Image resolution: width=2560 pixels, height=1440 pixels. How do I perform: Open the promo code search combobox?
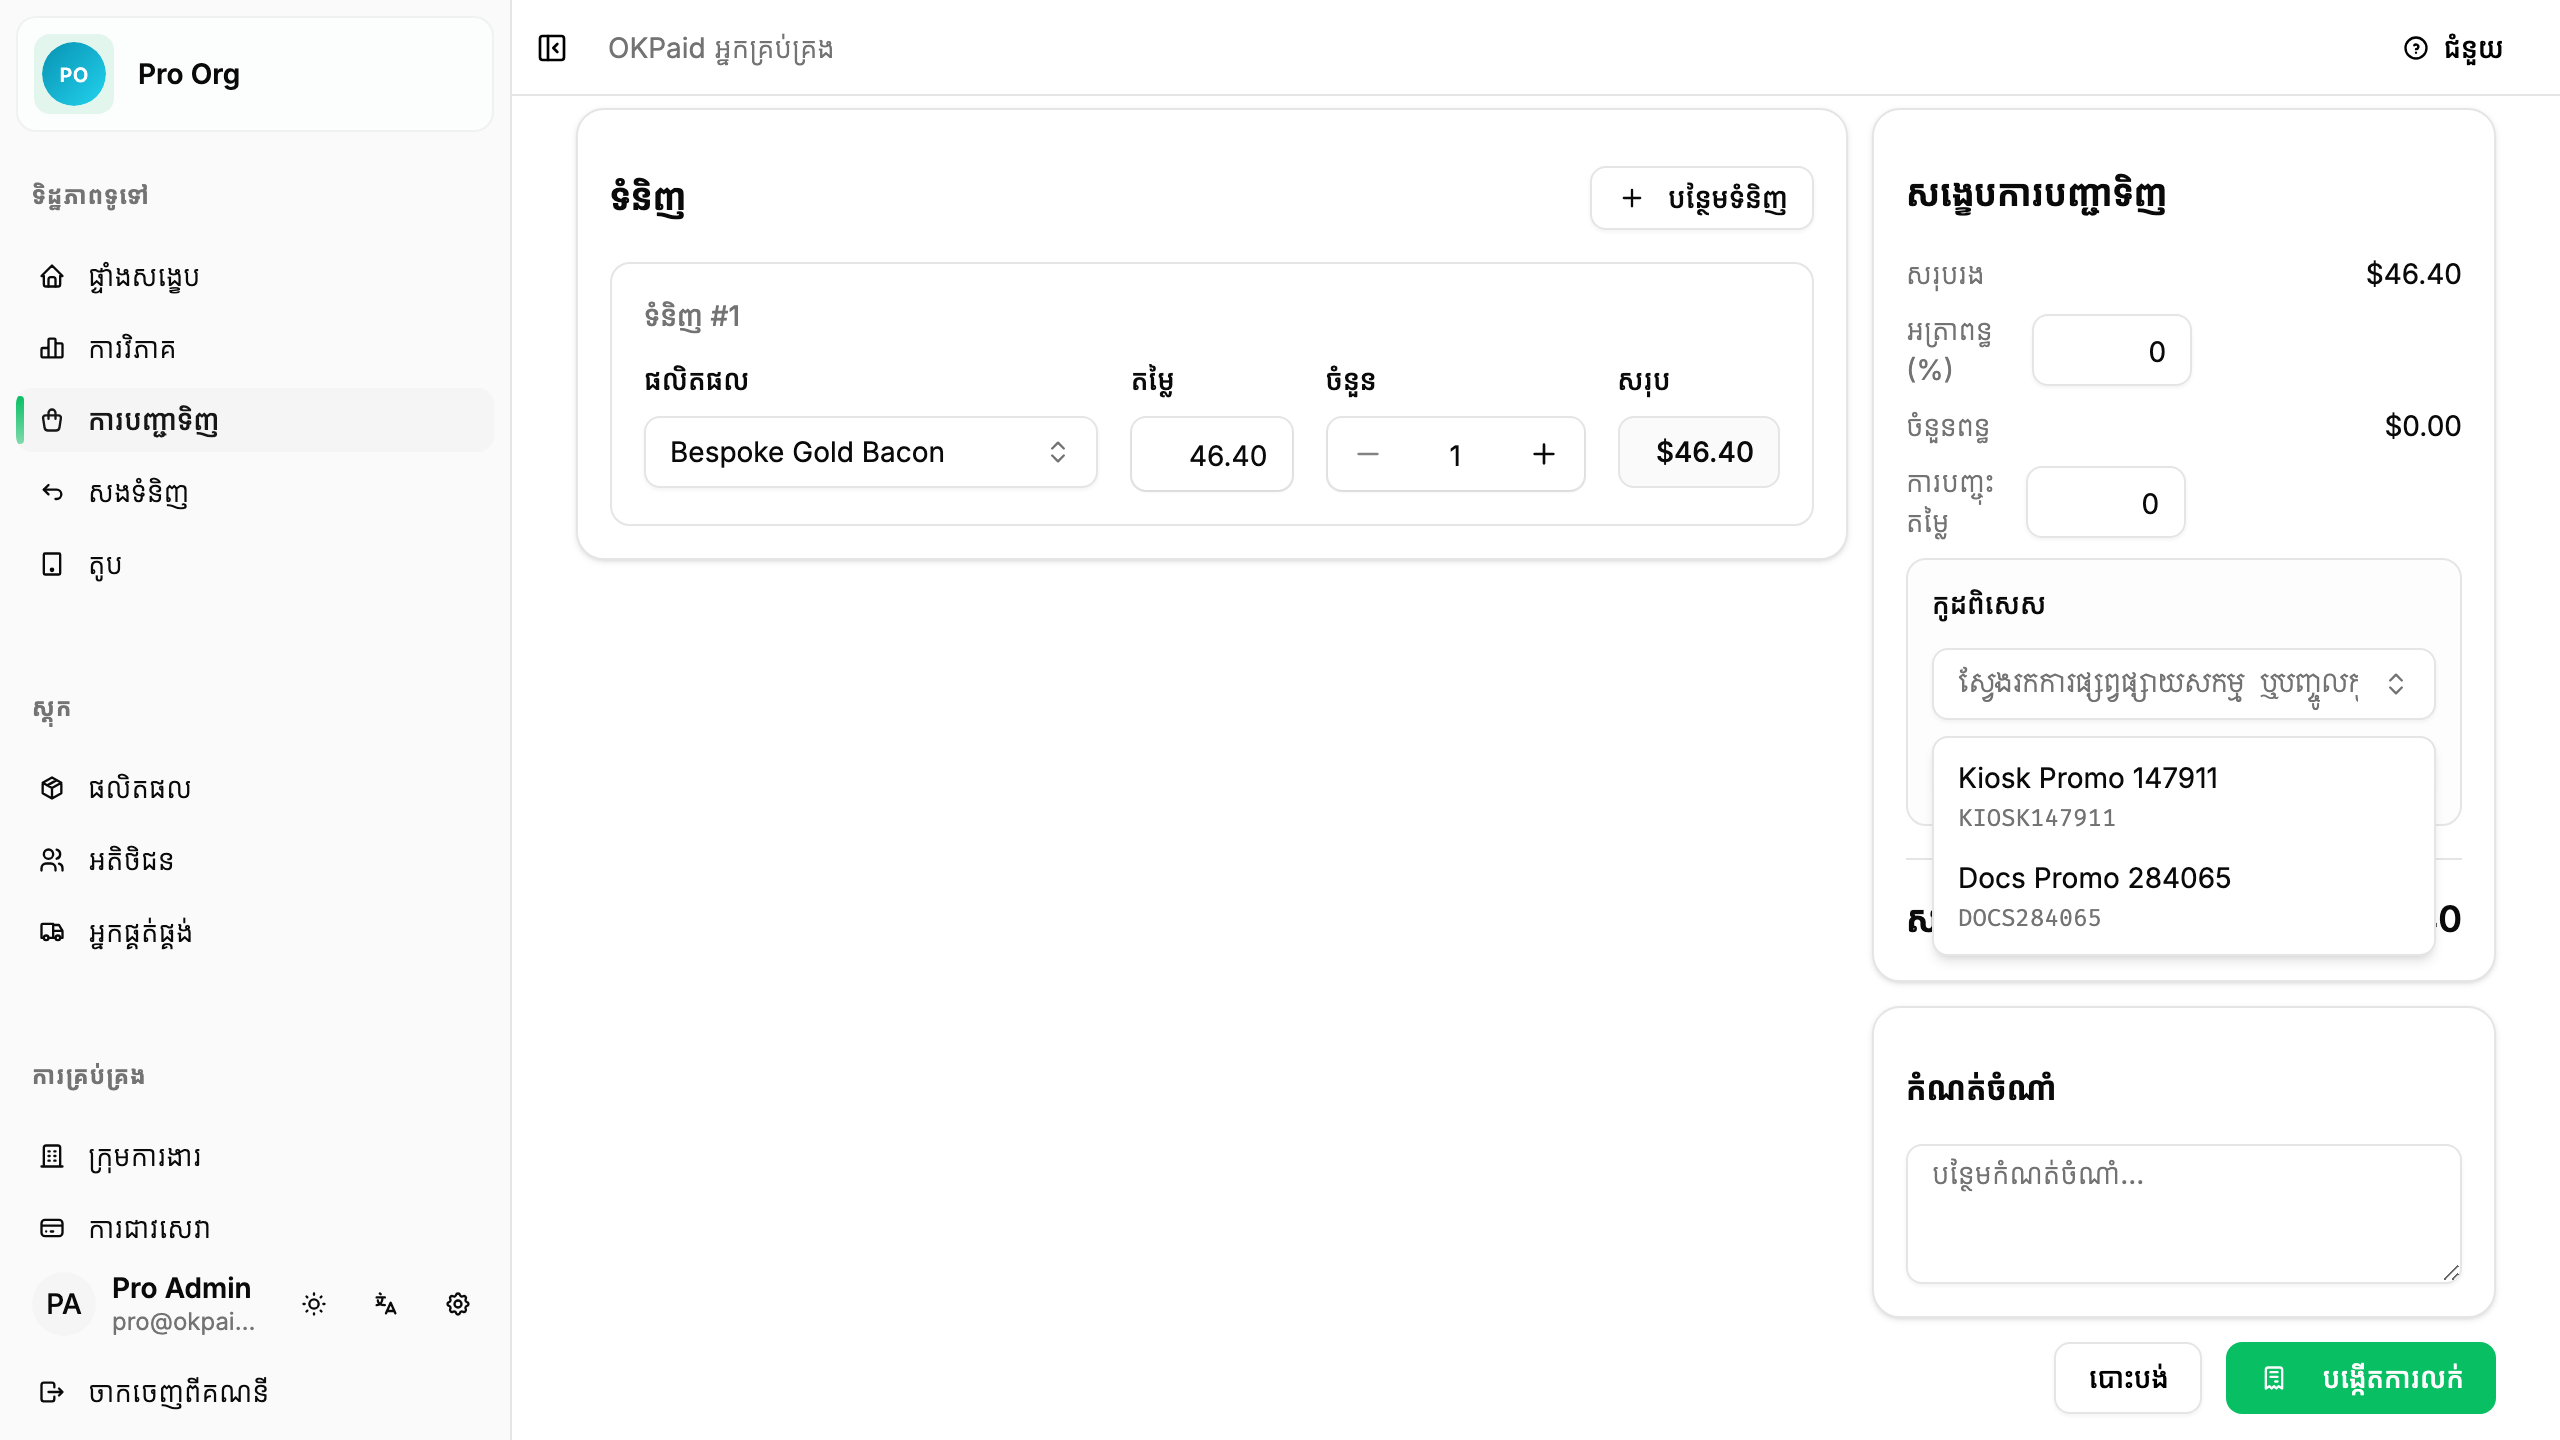click(x=2183, y=684)
